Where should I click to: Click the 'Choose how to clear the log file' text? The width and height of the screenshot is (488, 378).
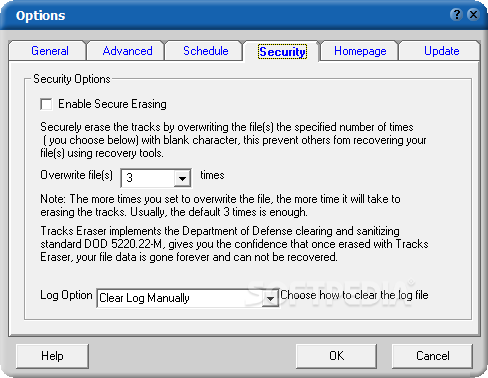[354, 295]
